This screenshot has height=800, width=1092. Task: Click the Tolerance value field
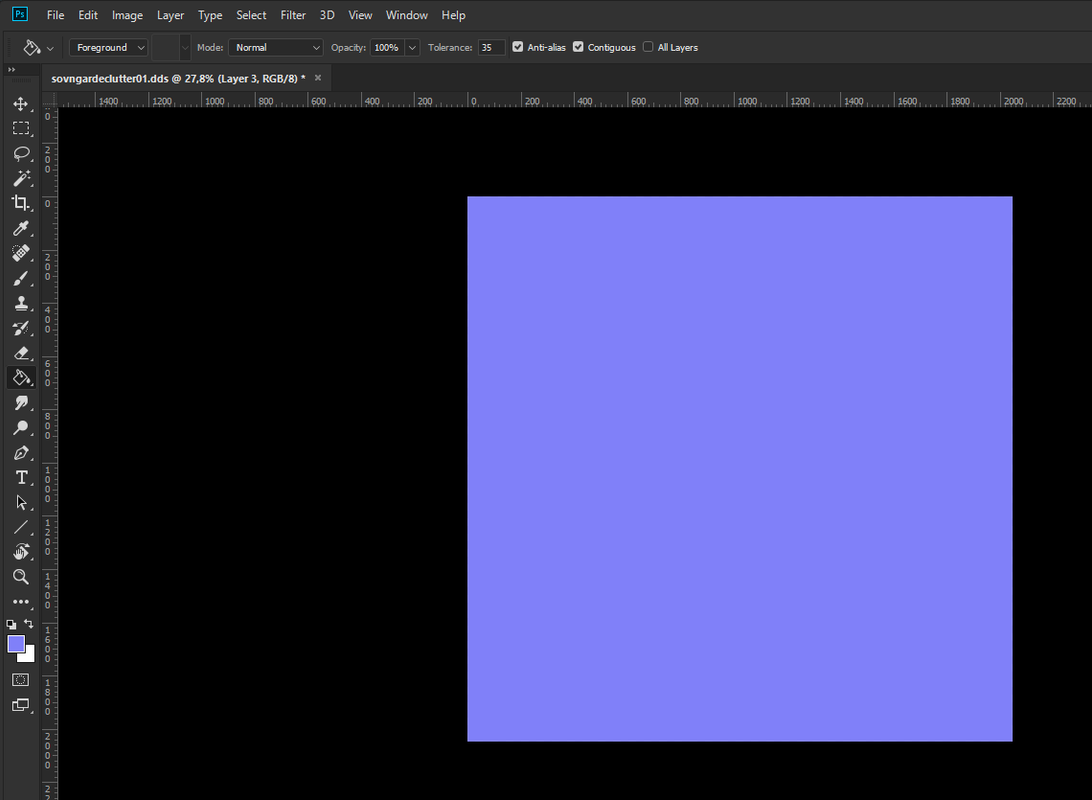tap(491, 47)
